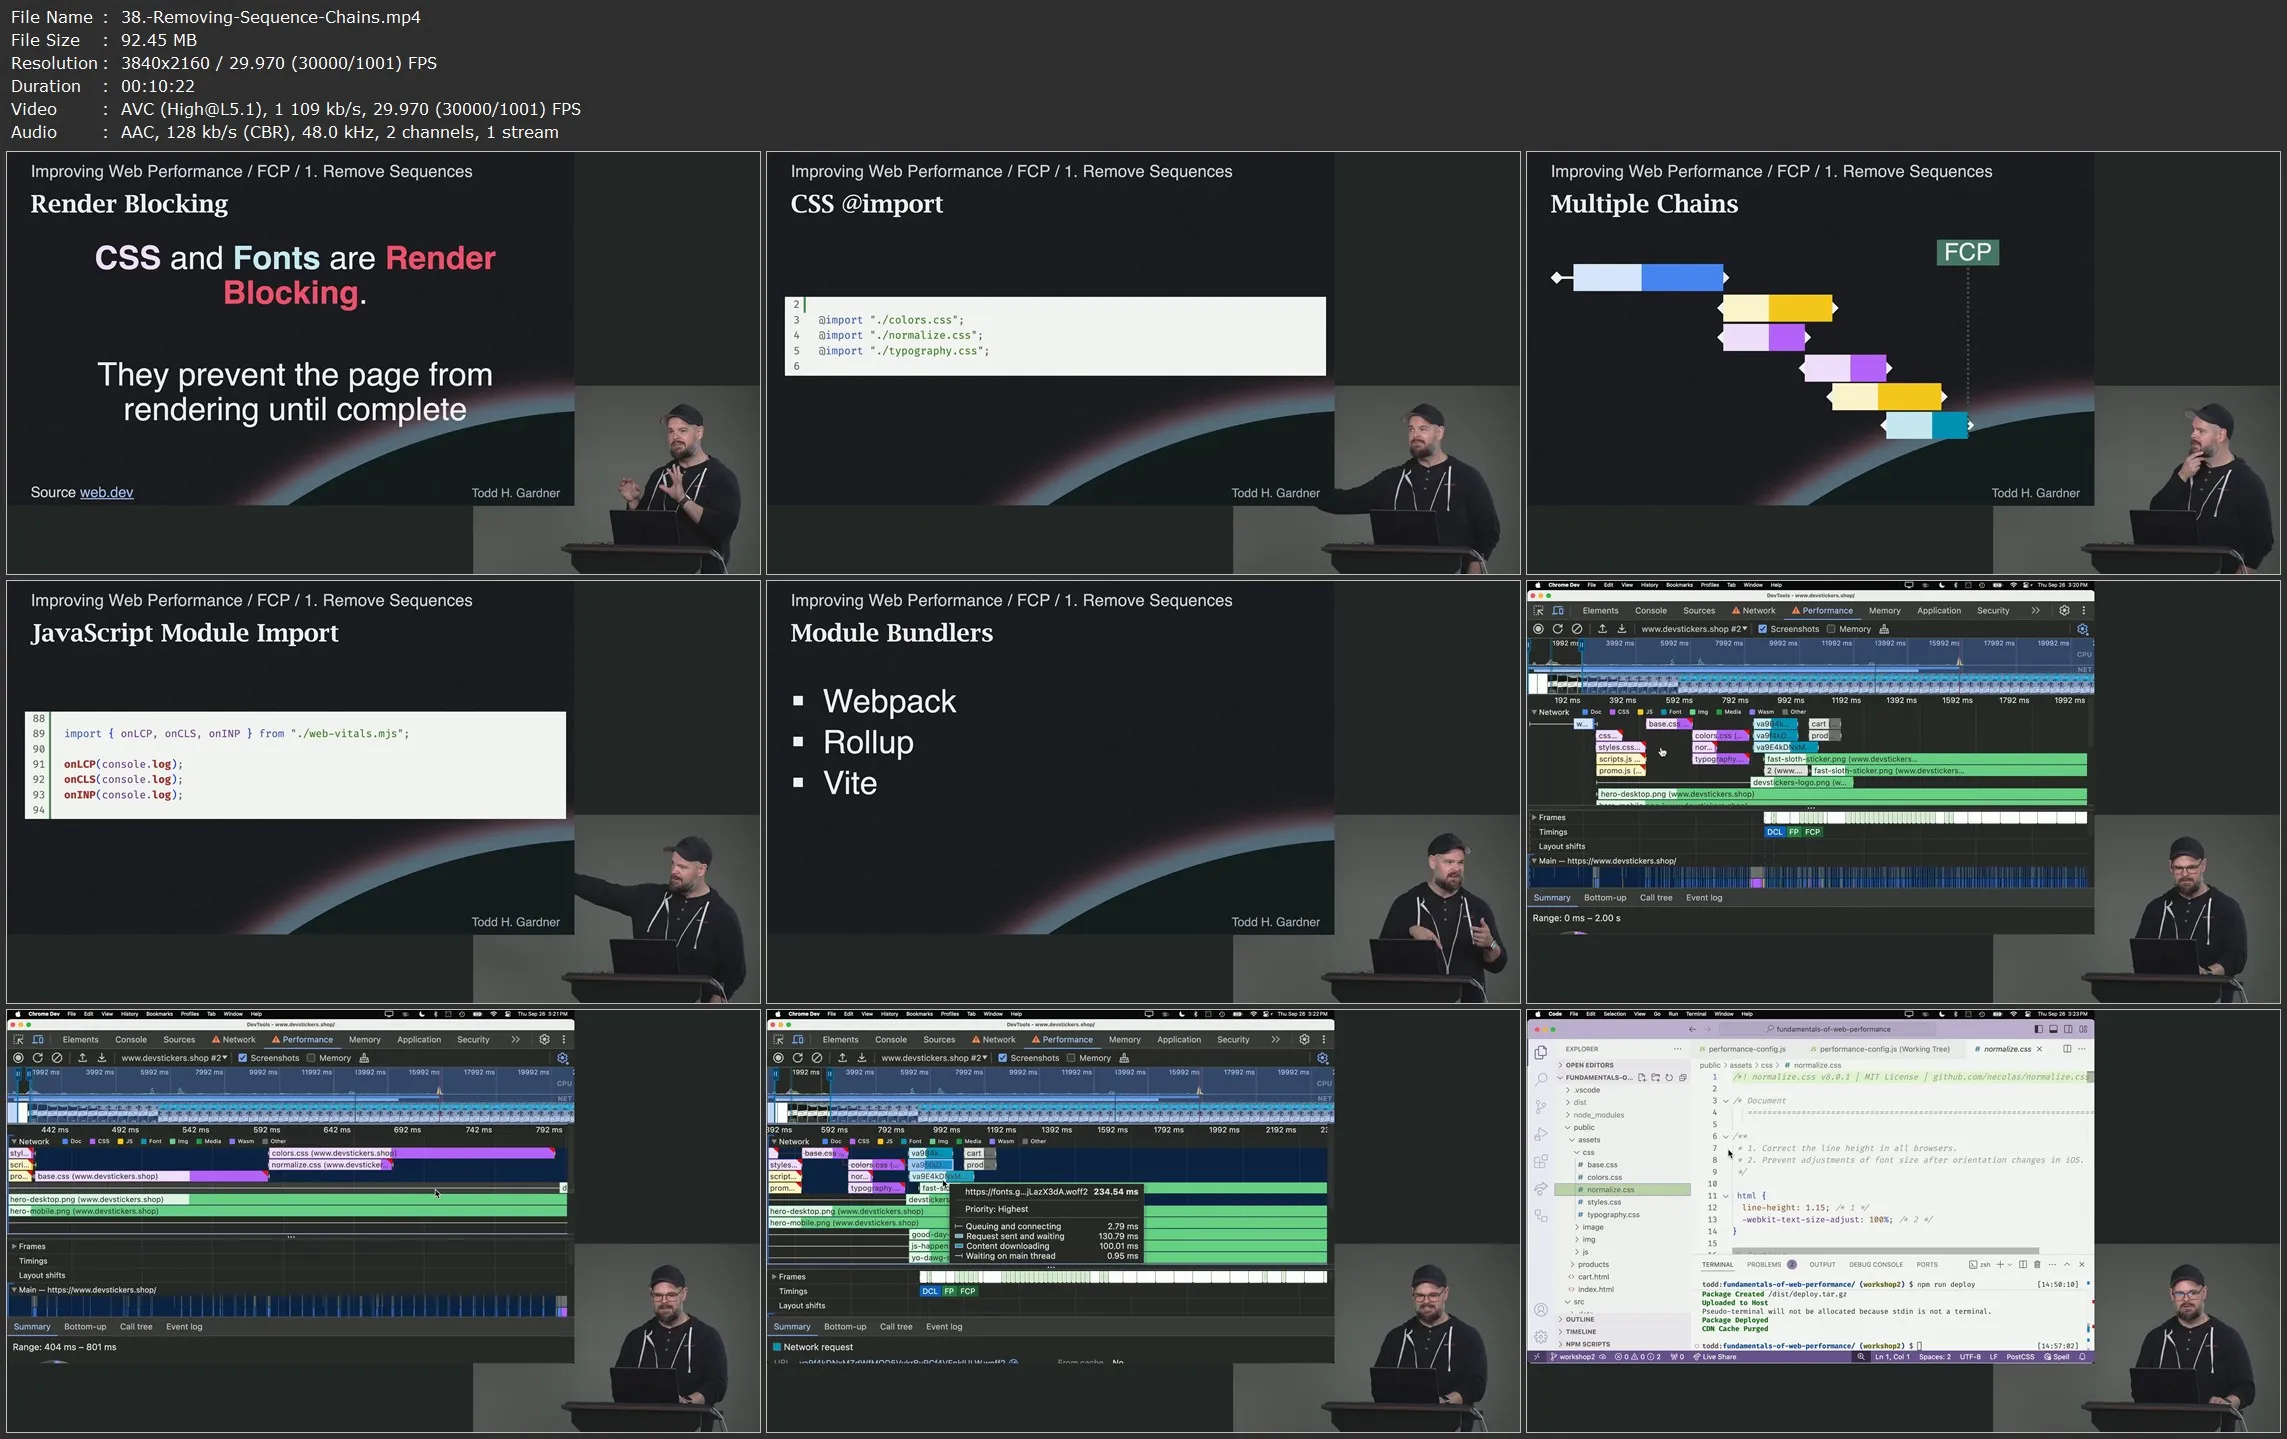Open Run and Debug icon in VS Code

coord(1540,1134)
